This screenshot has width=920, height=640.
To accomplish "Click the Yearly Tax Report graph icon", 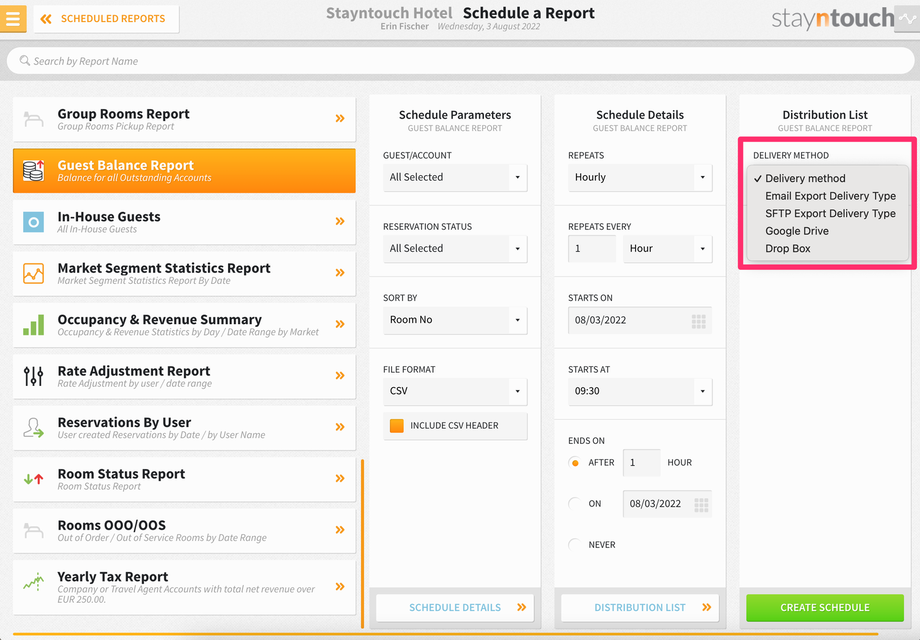I will [33, 582].
